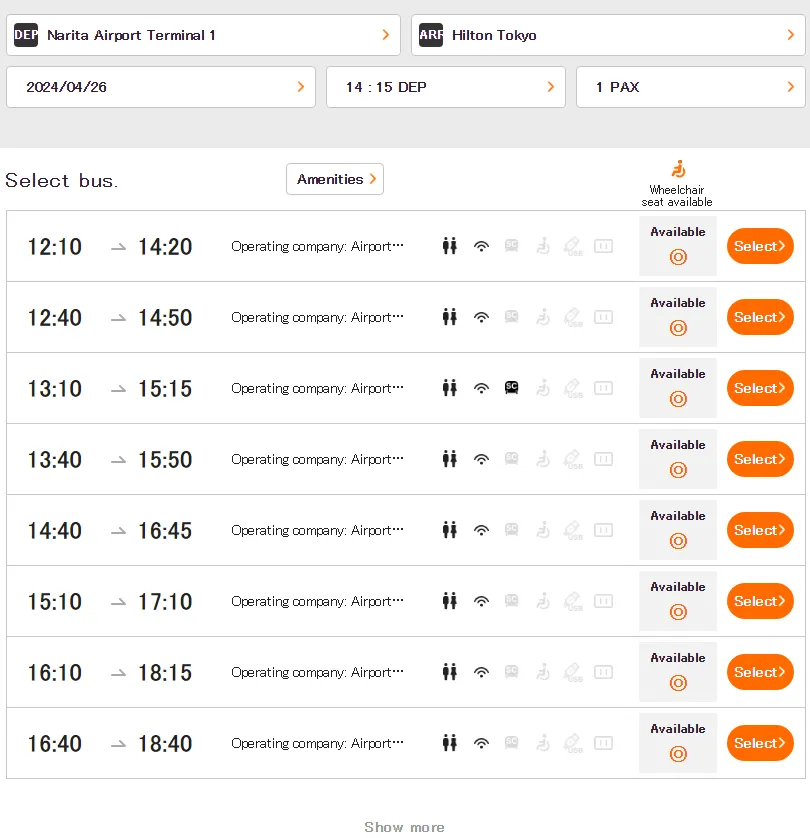Click Wi-Fi icon on 12:40 bus row
Image resolution: width=810 pixels, height=838 pixels.
click(481, 317)
